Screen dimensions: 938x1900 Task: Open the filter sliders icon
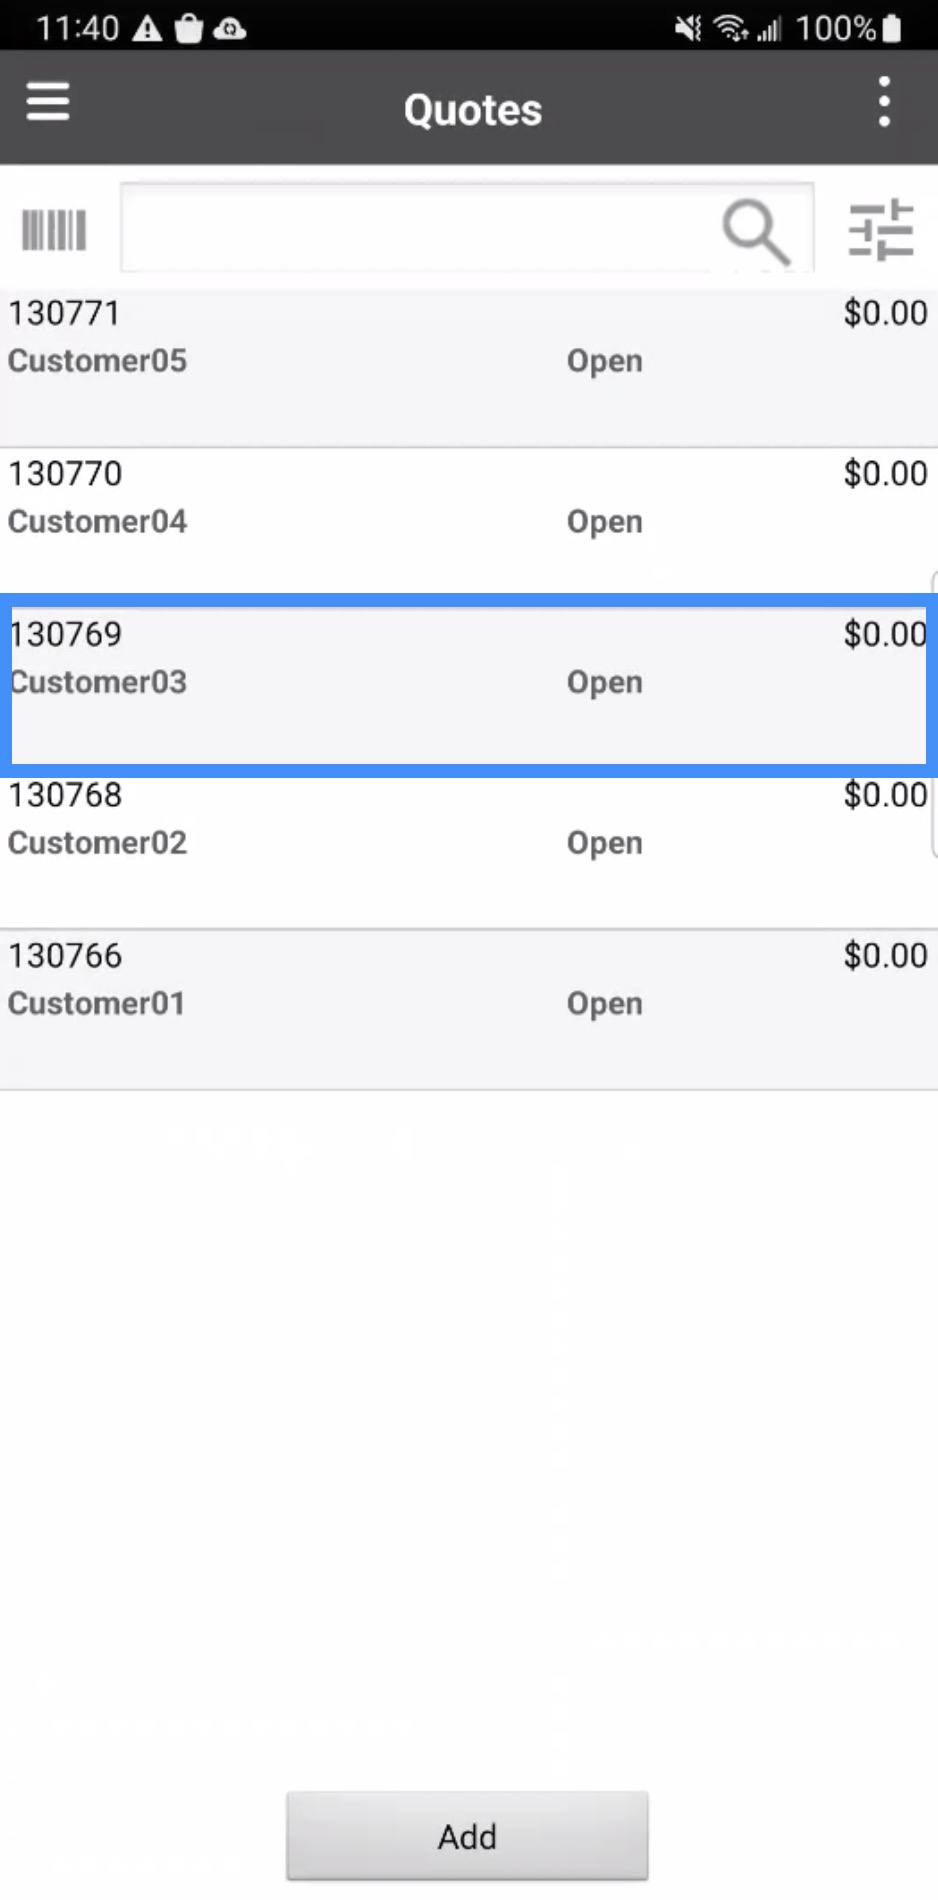880,230
